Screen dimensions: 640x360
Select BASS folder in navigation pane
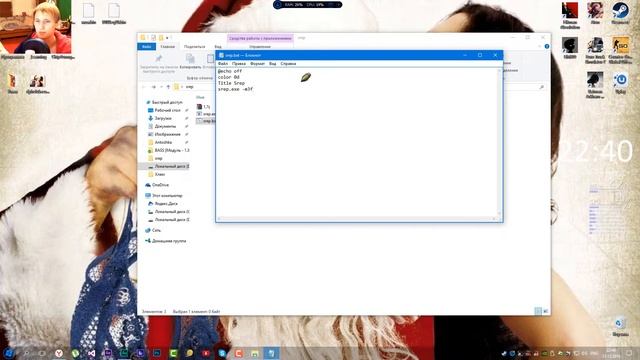coord(171,150)
